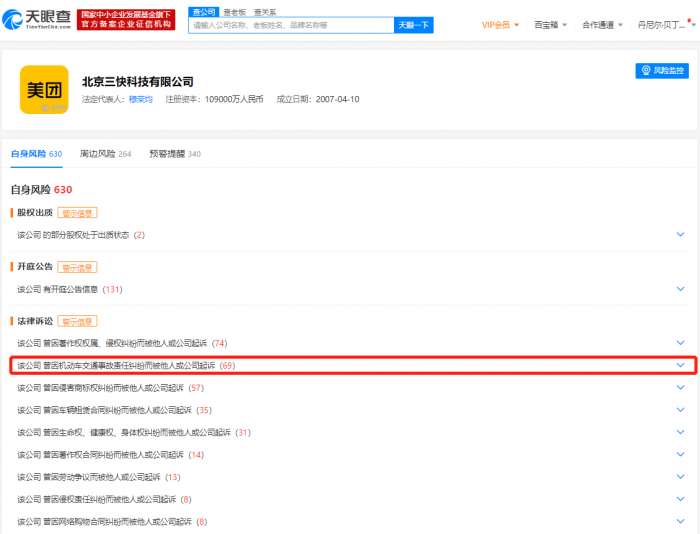Expand the equity pledge row (2)
Screen dimensions: 700x534
680,234
